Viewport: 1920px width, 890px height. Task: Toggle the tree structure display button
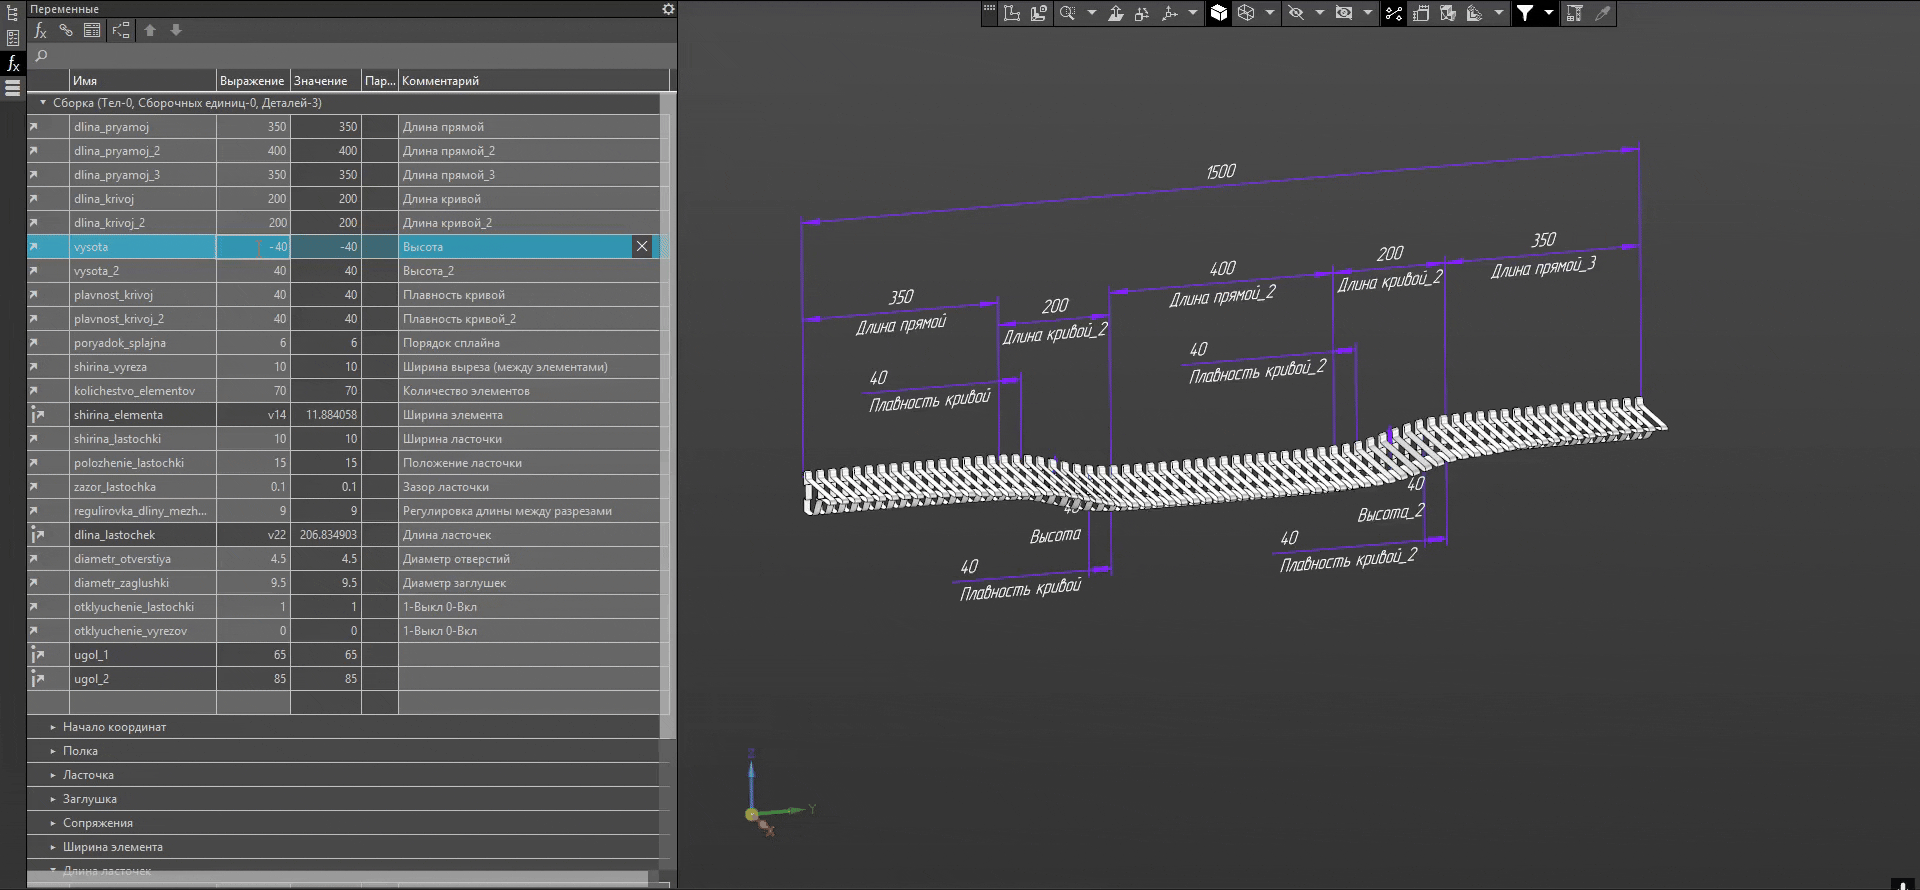(121, 31)
